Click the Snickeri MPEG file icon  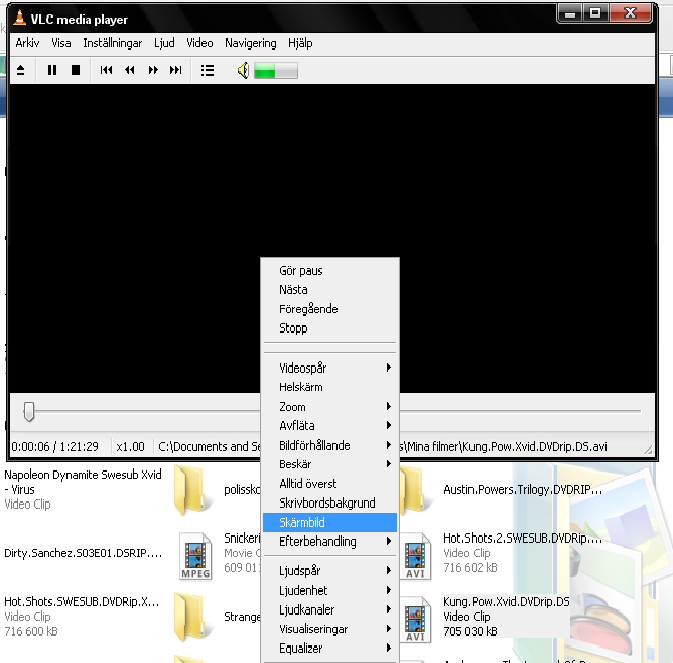coord(196,557)
